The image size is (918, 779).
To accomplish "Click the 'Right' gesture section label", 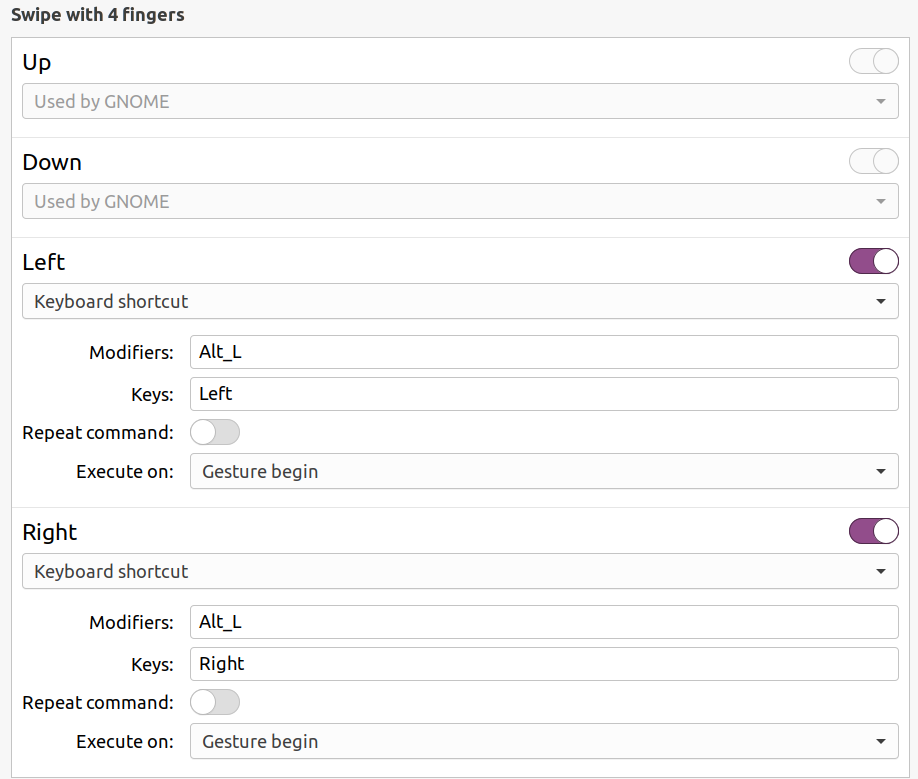I will [x=50, y=533].
